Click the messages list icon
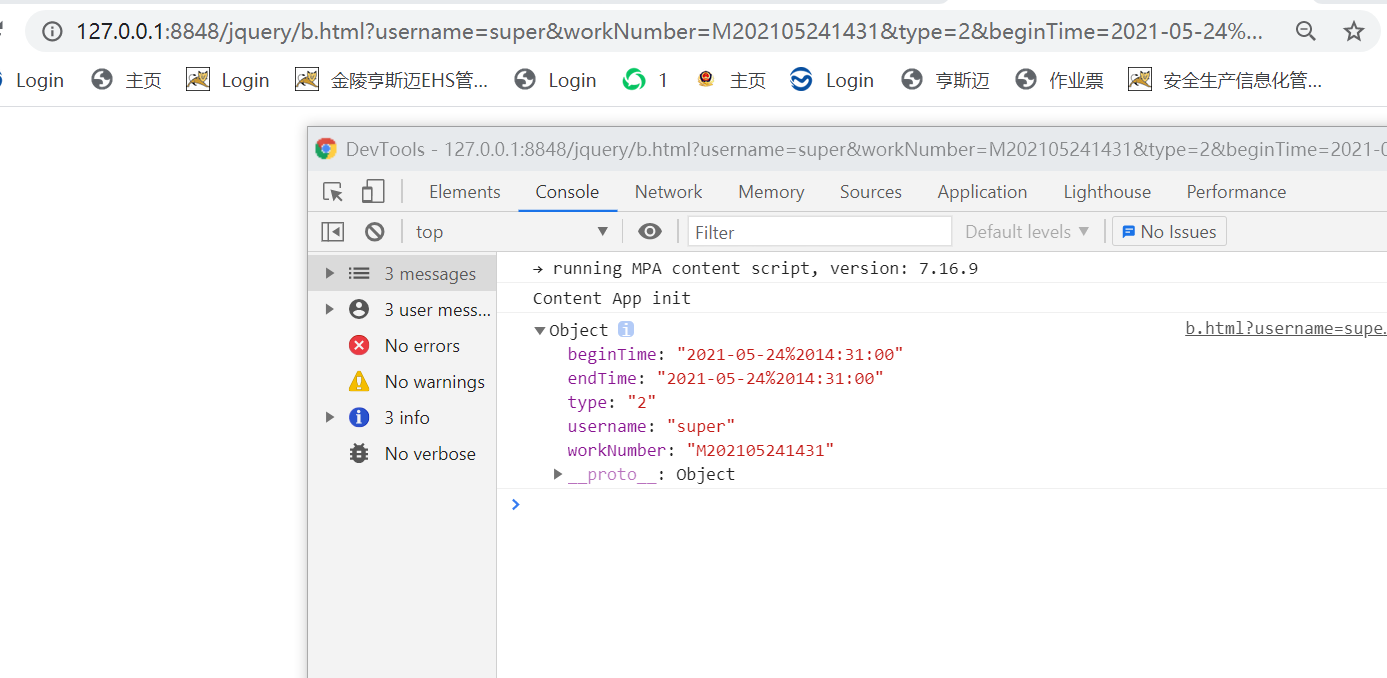 tap(359, 273)
